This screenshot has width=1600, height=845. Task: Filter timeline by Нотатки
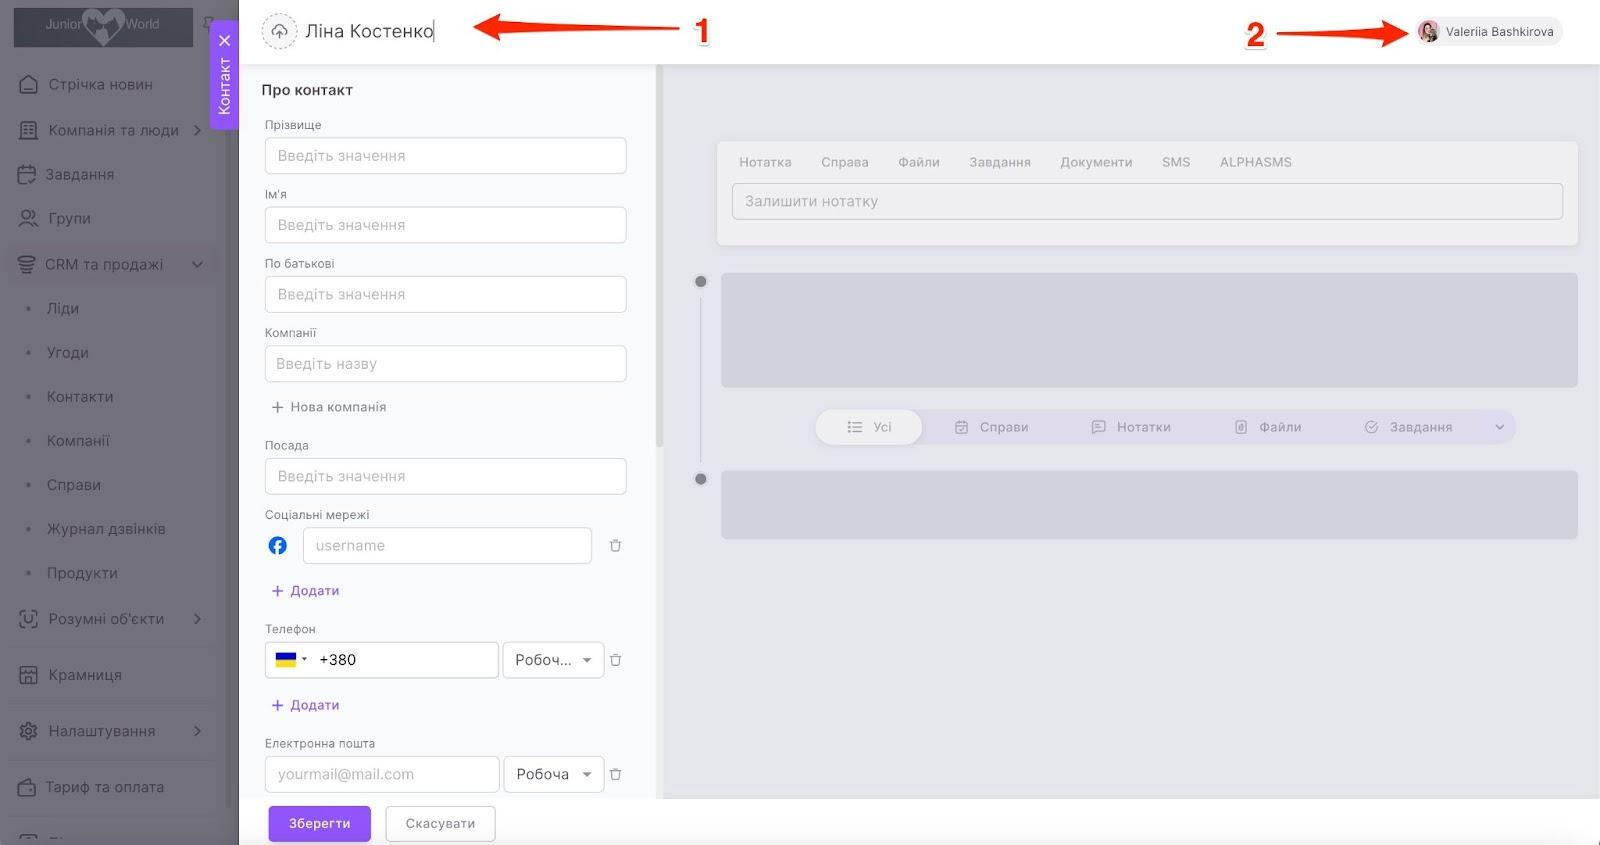click(x=1131, y=427)
